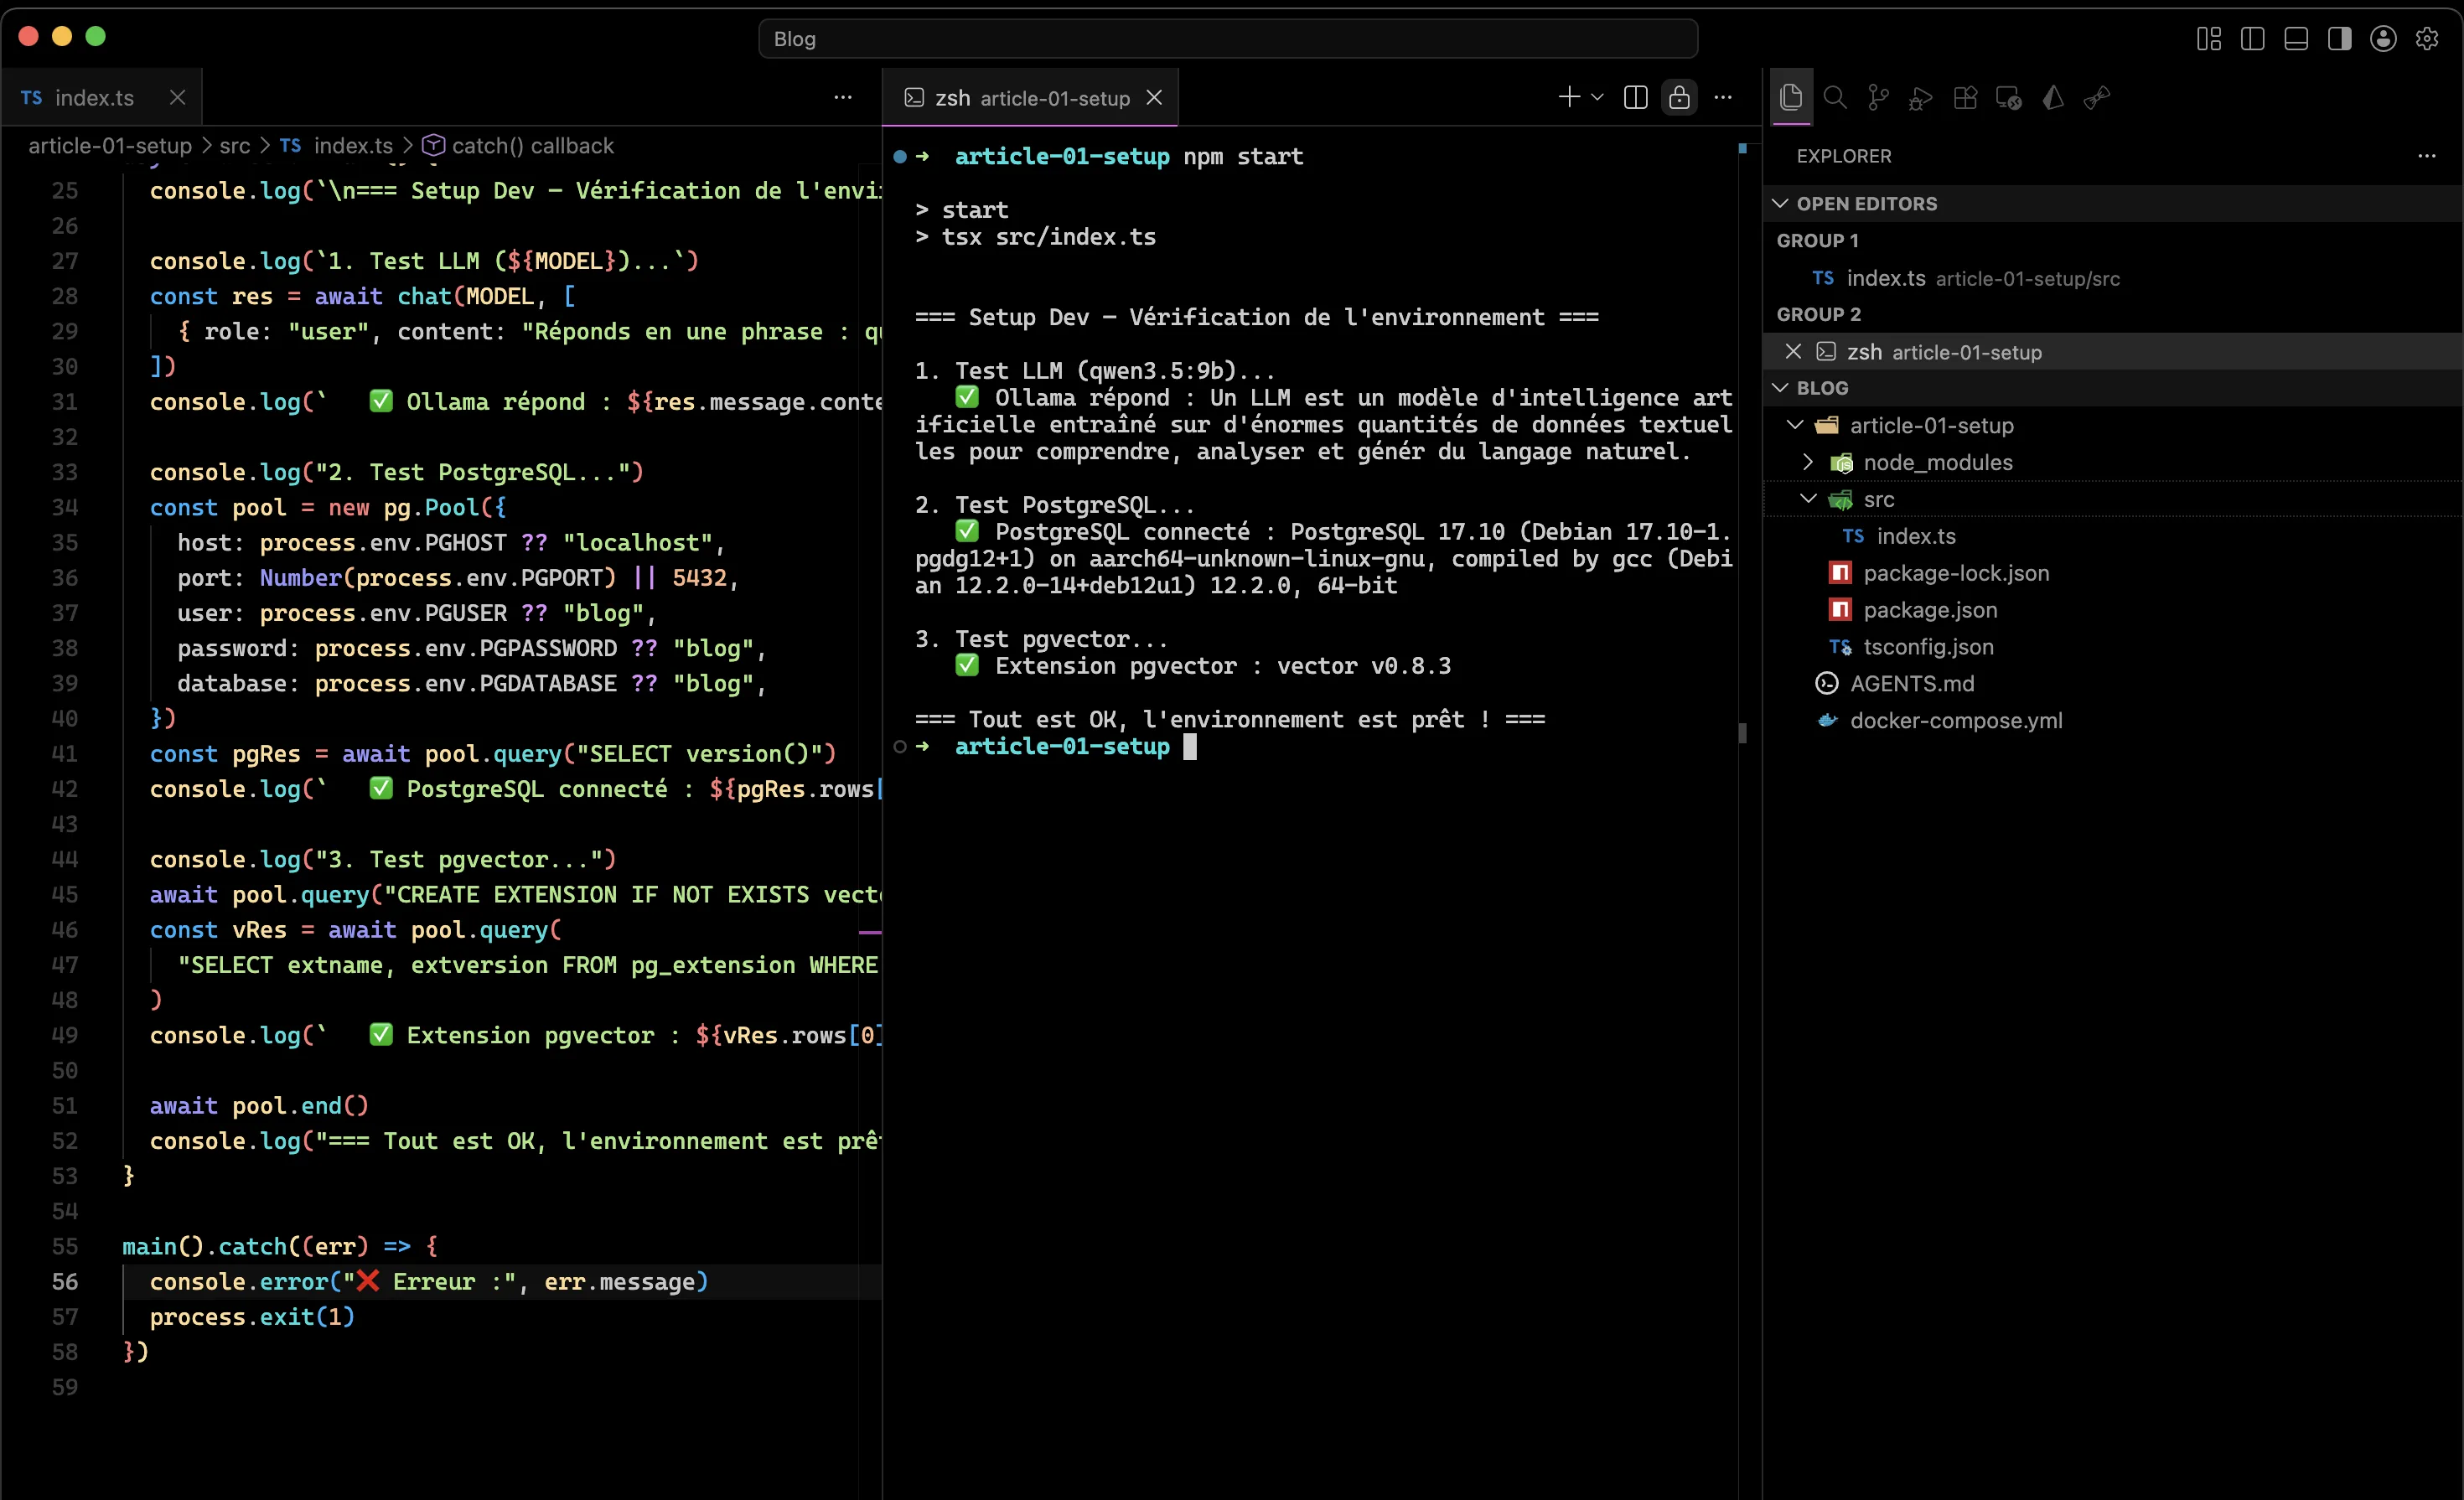Click the docker whale icon beside docker-compose.yml
The width and height of the screenshot is (2464, 1500).
pos(1827,720)
